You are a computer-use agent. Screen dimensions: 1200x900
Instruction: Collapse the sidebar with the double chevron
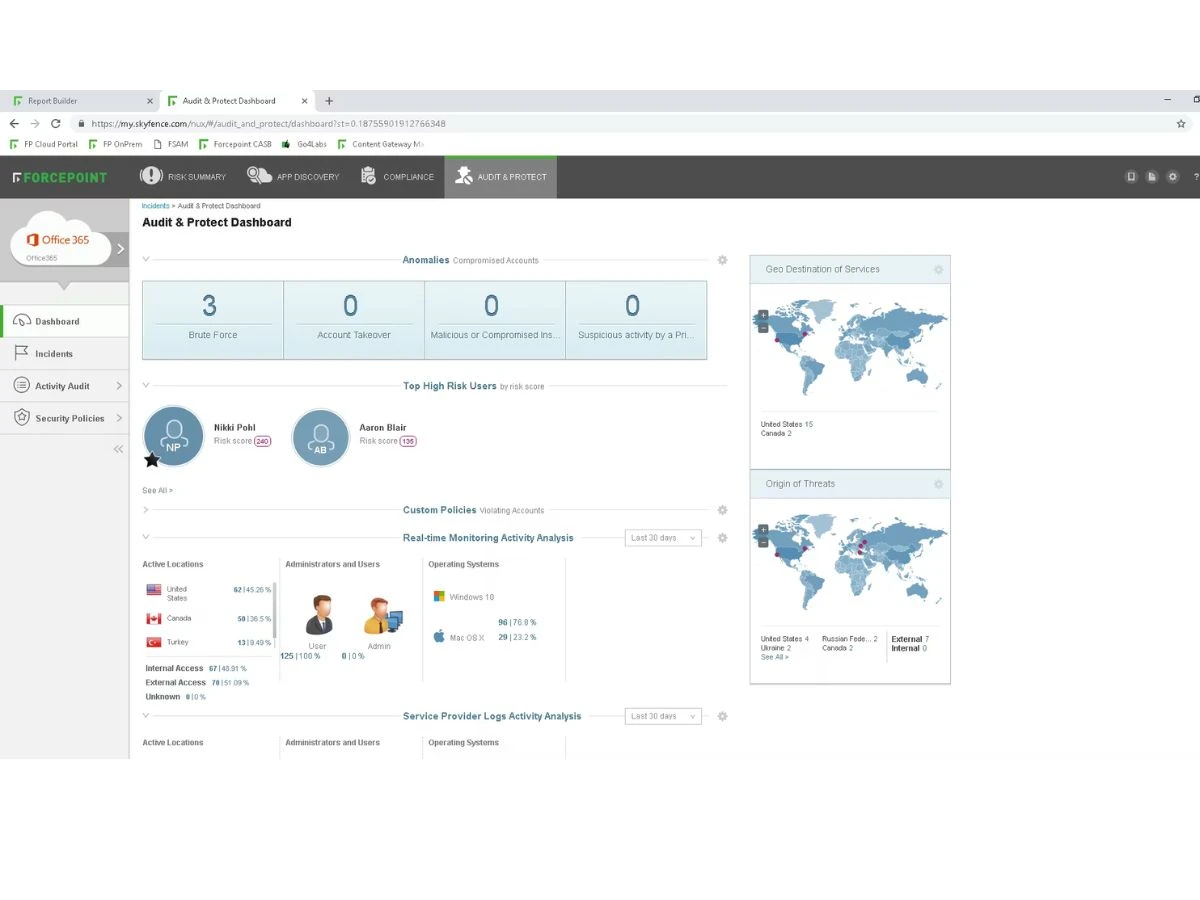(x=118, y=449)
